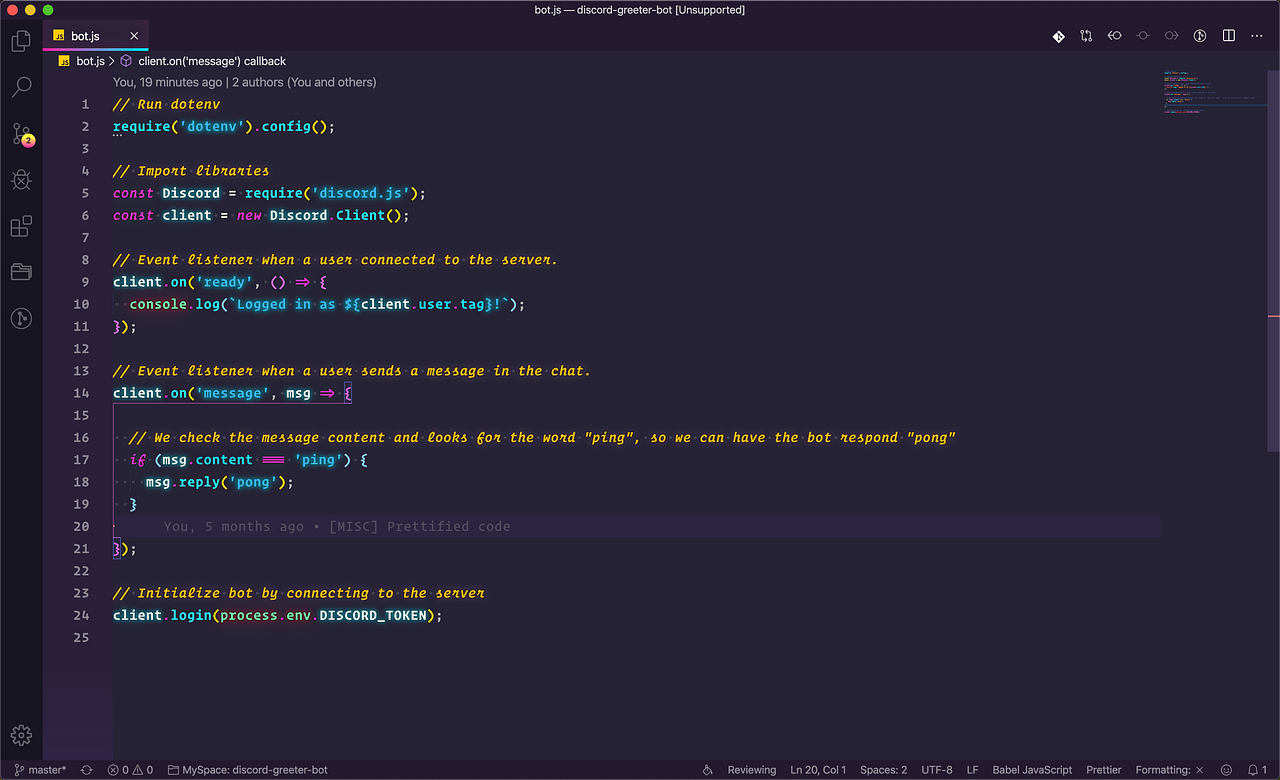Click the notifications bell in the status bar
This screenshot has width=1280, height=780.
click(1254, 770)
